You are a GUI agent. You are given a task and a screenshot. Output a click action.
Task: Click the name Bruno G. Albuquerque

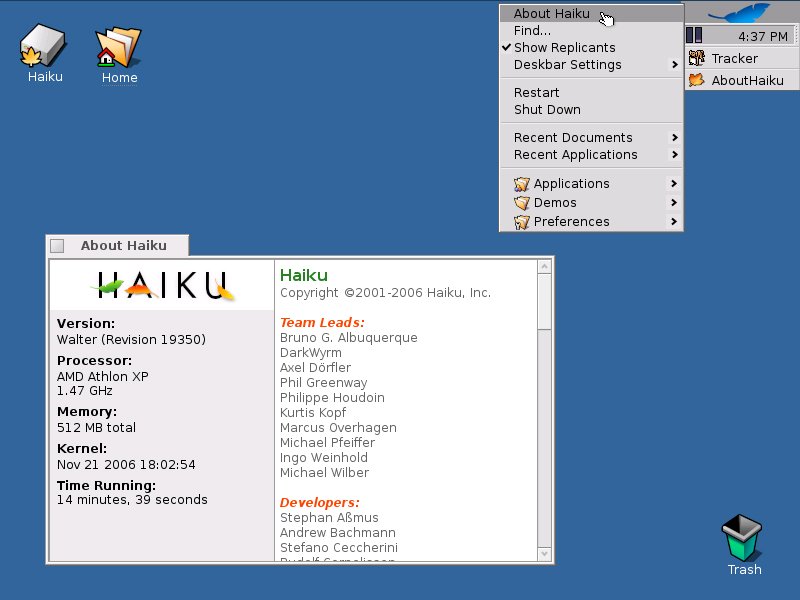click(x=348, y=338)
